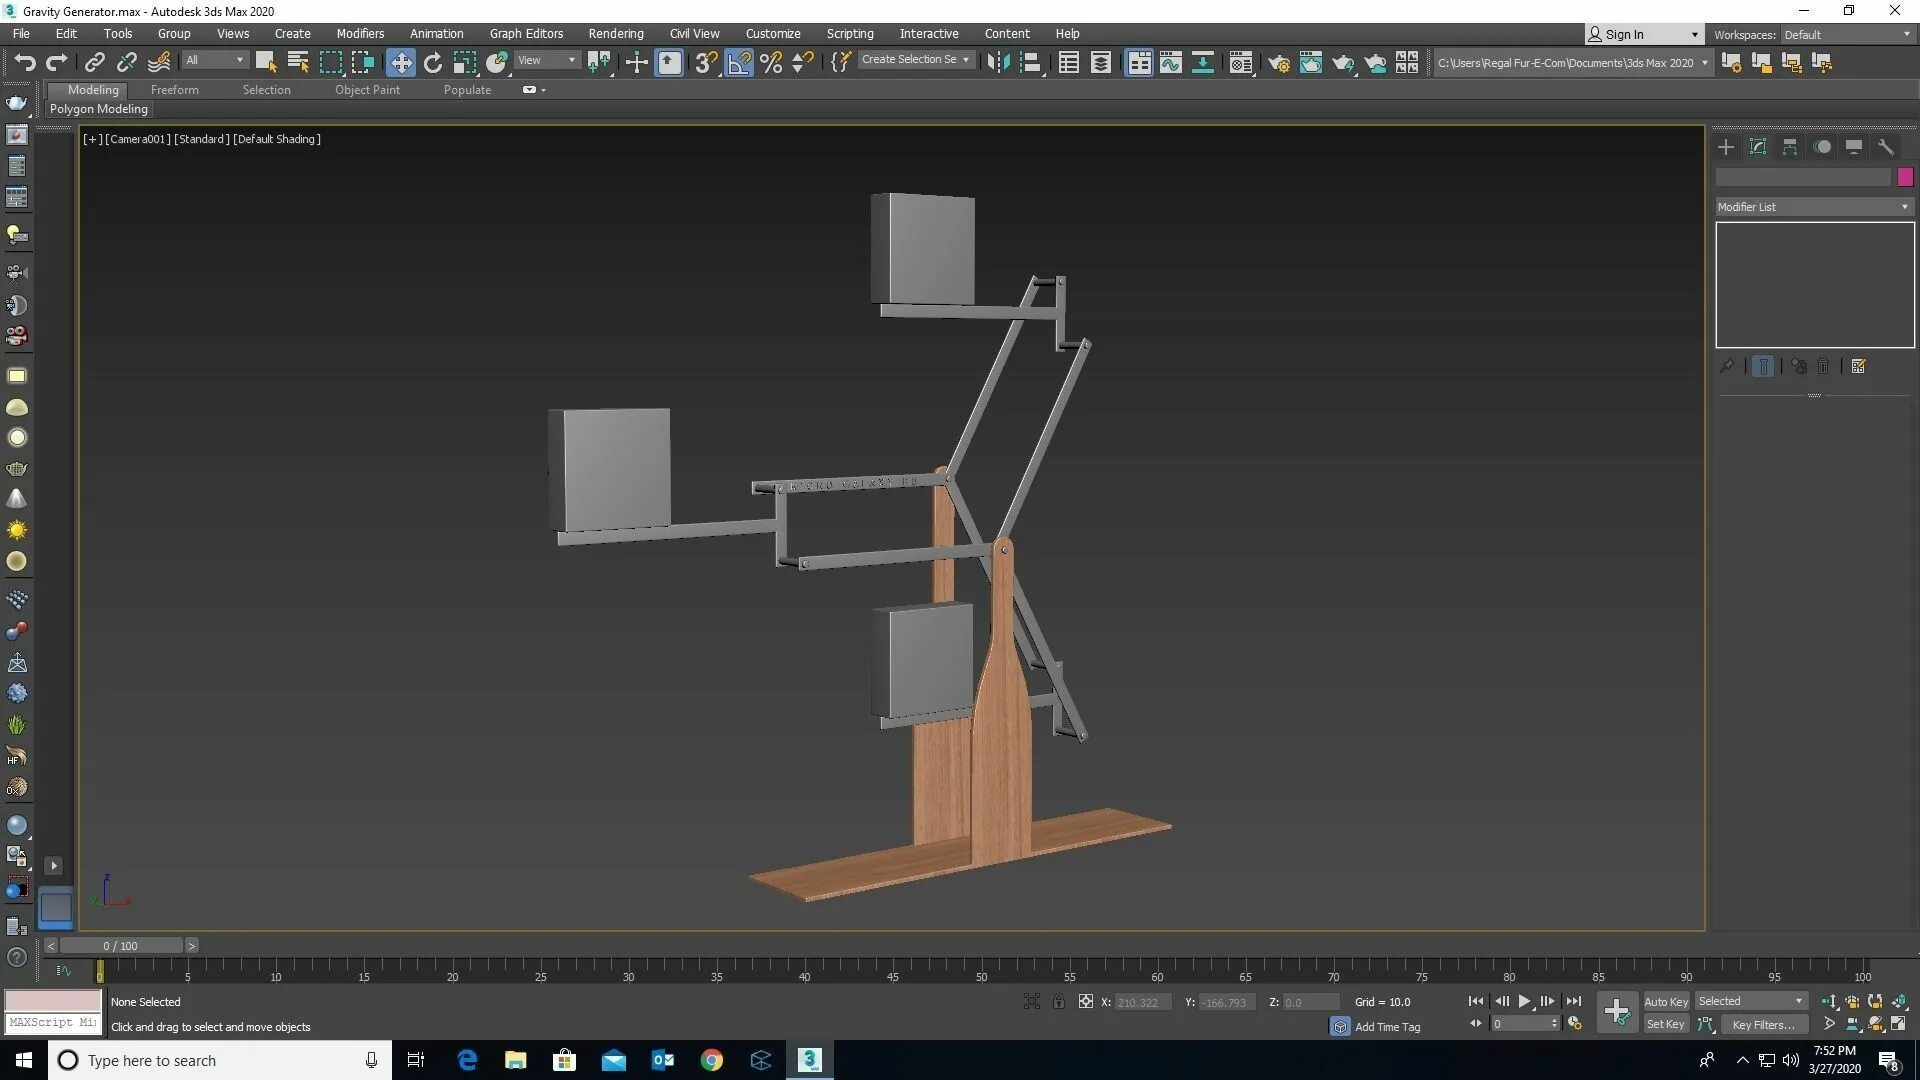Click the Undo arrow icon
The image size is (1920, 1080).
click(24, 63)
